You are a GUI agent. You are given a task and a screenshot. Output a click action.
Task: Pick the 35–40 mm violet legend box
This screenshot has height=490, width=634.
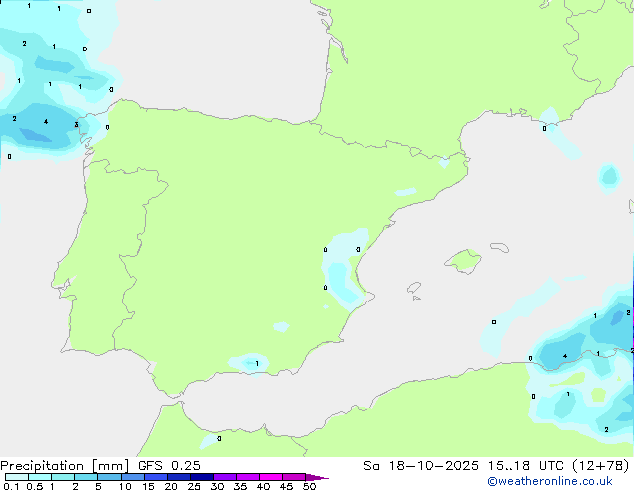247,477
